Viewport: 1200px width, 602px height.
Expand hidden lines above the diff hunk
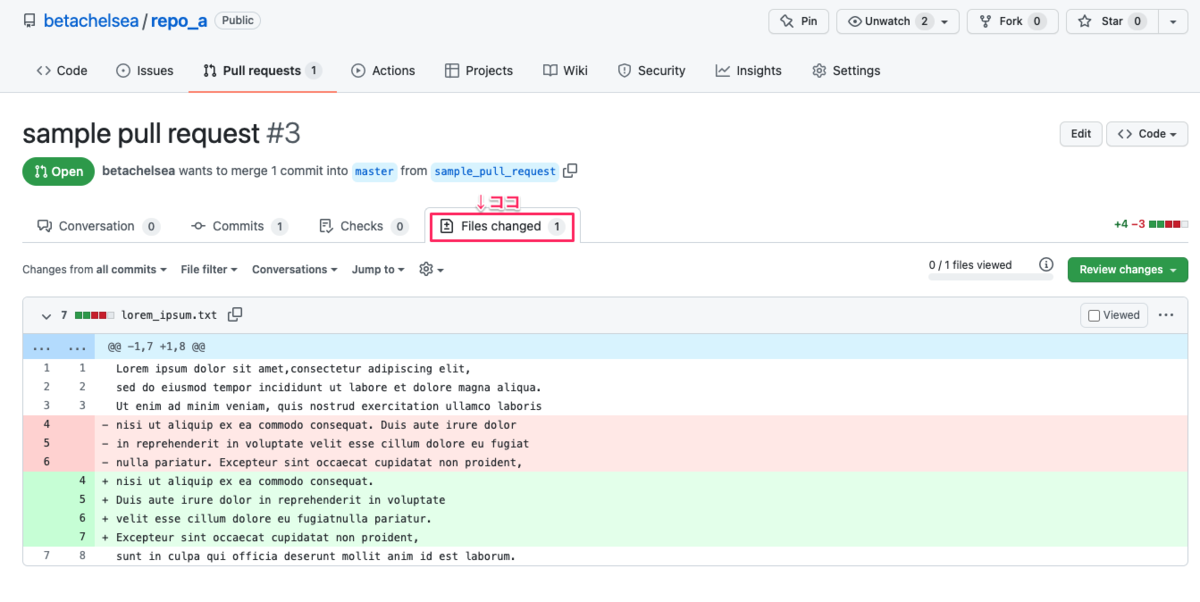click(59, 346)
